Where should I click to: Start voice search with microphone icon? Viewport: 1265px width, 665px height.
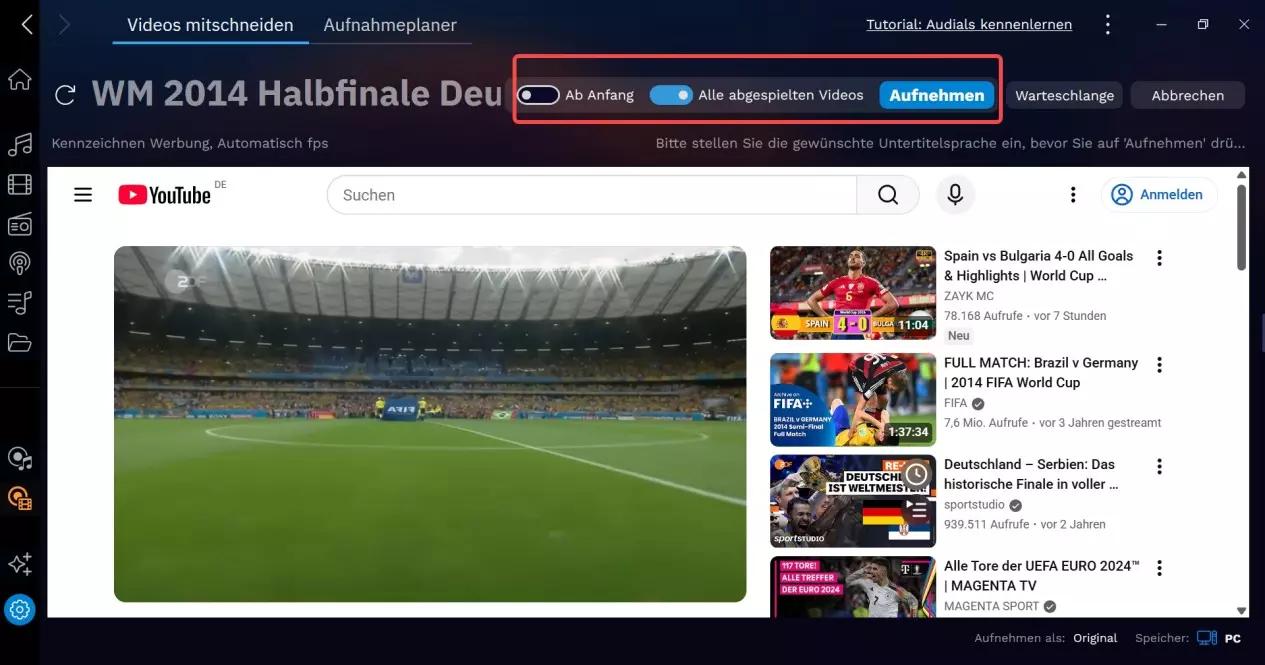(x=955, y=195)
